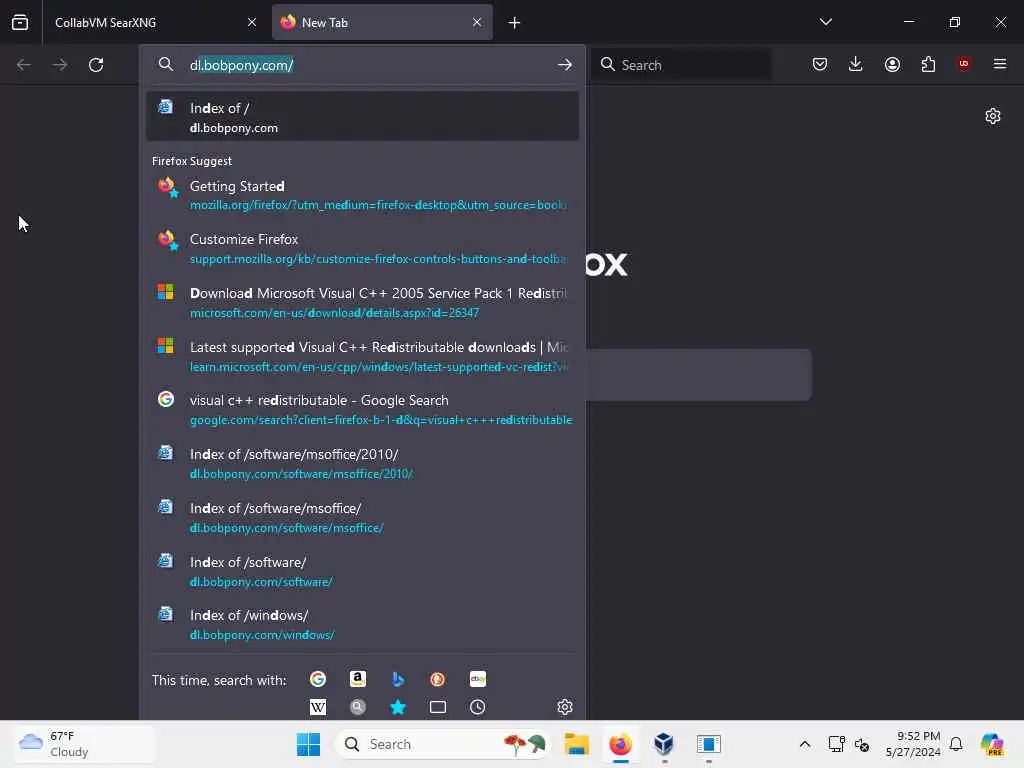1024x768 pixels.
Task: Open New Tab personalize gear icon
Action: (993, 116)
